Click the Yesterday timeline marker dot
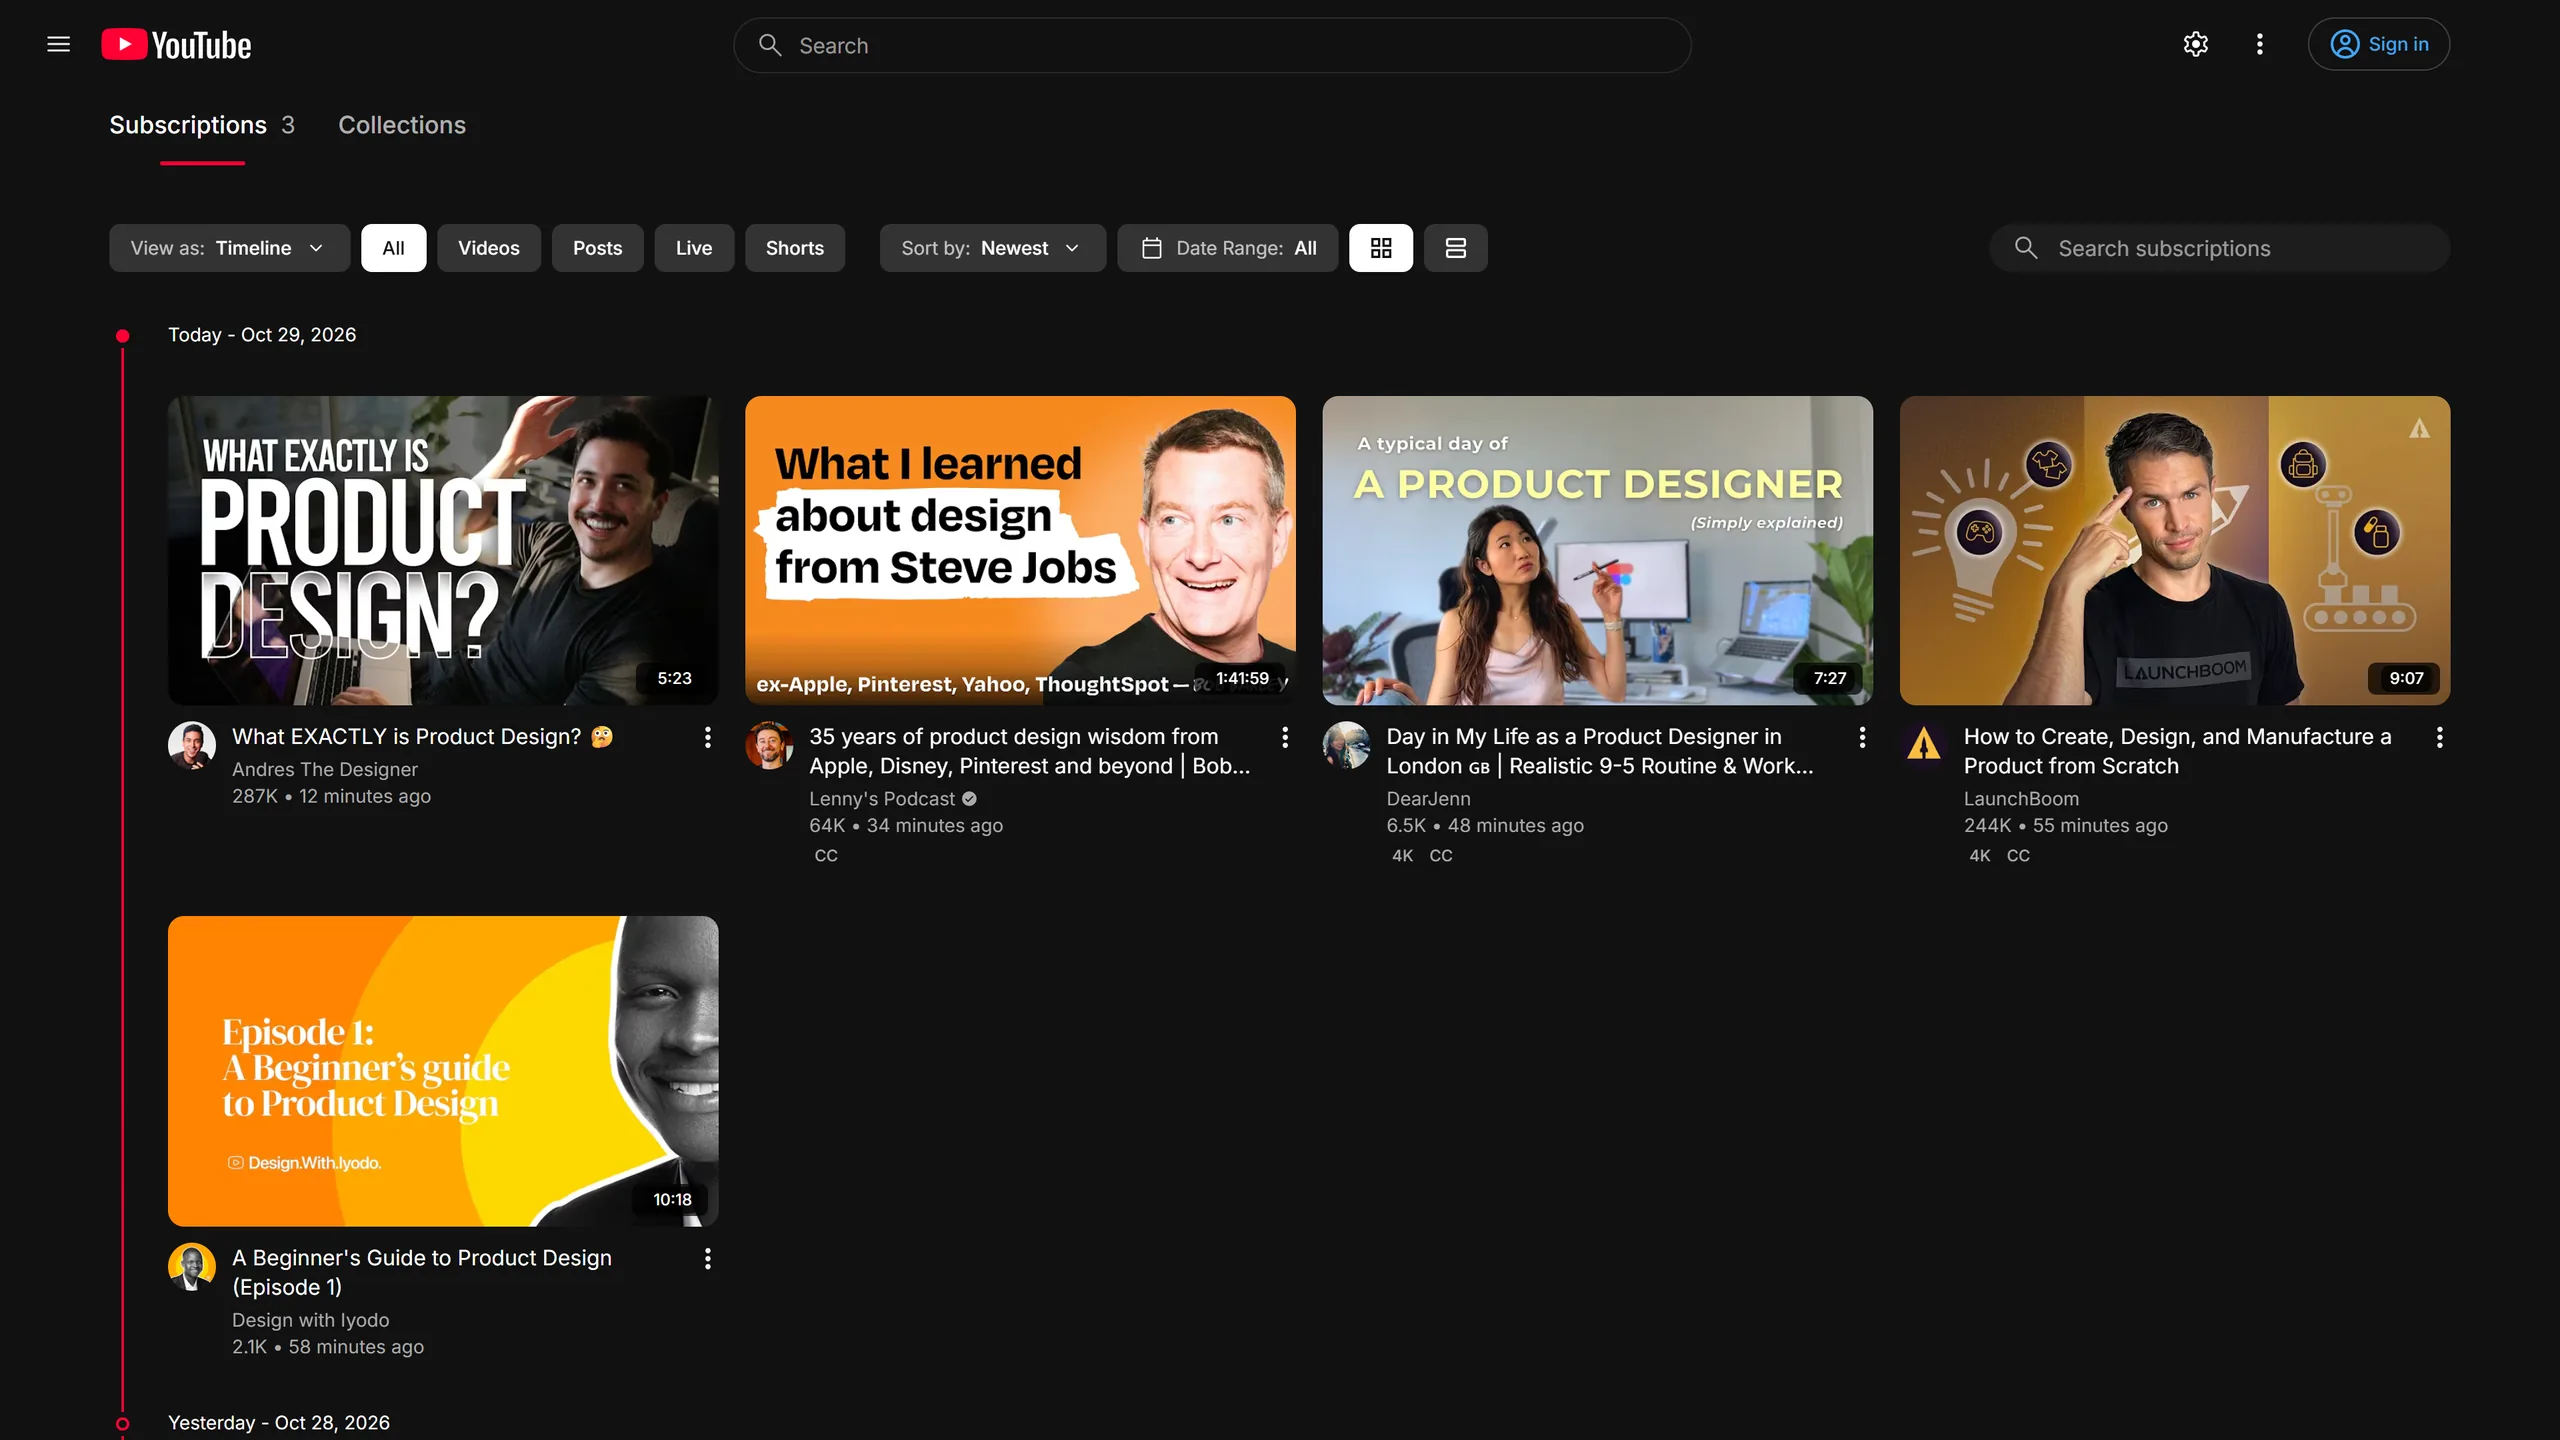 pyautogui.click(x=122, y=1423)
